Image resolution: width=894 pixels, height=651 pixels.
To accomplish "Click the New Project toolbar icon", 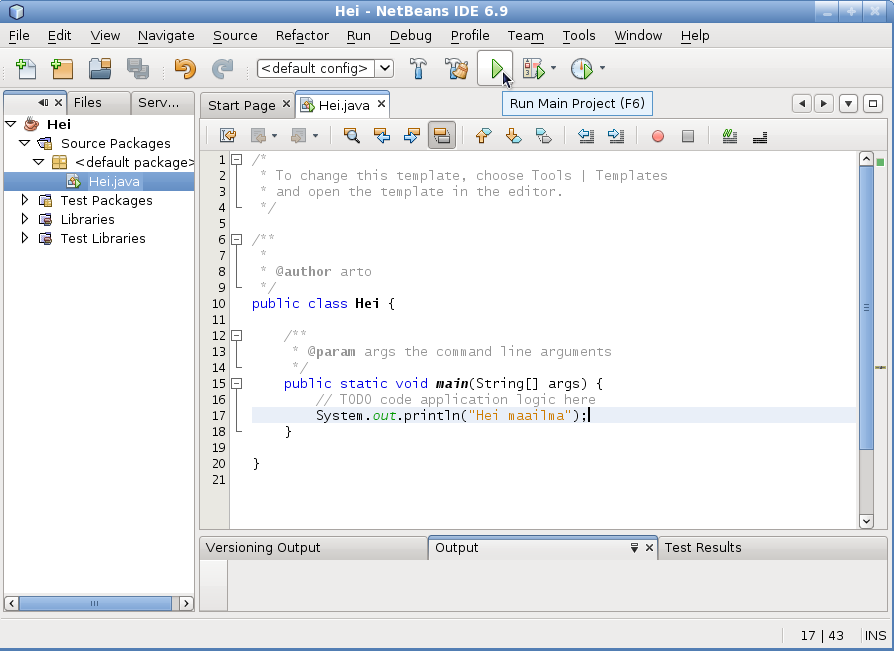I will coord(62,69).
